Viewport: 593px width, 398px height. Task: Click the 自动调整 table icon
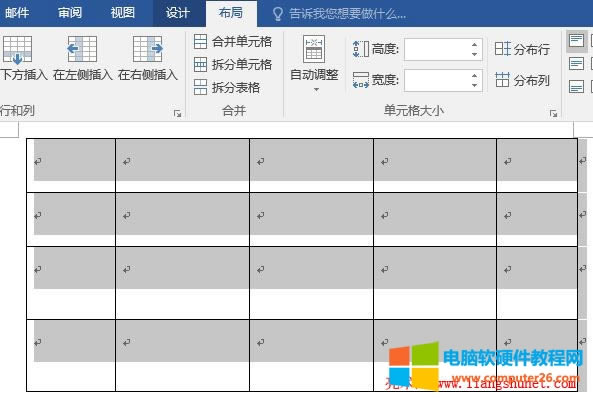(314, 49)
